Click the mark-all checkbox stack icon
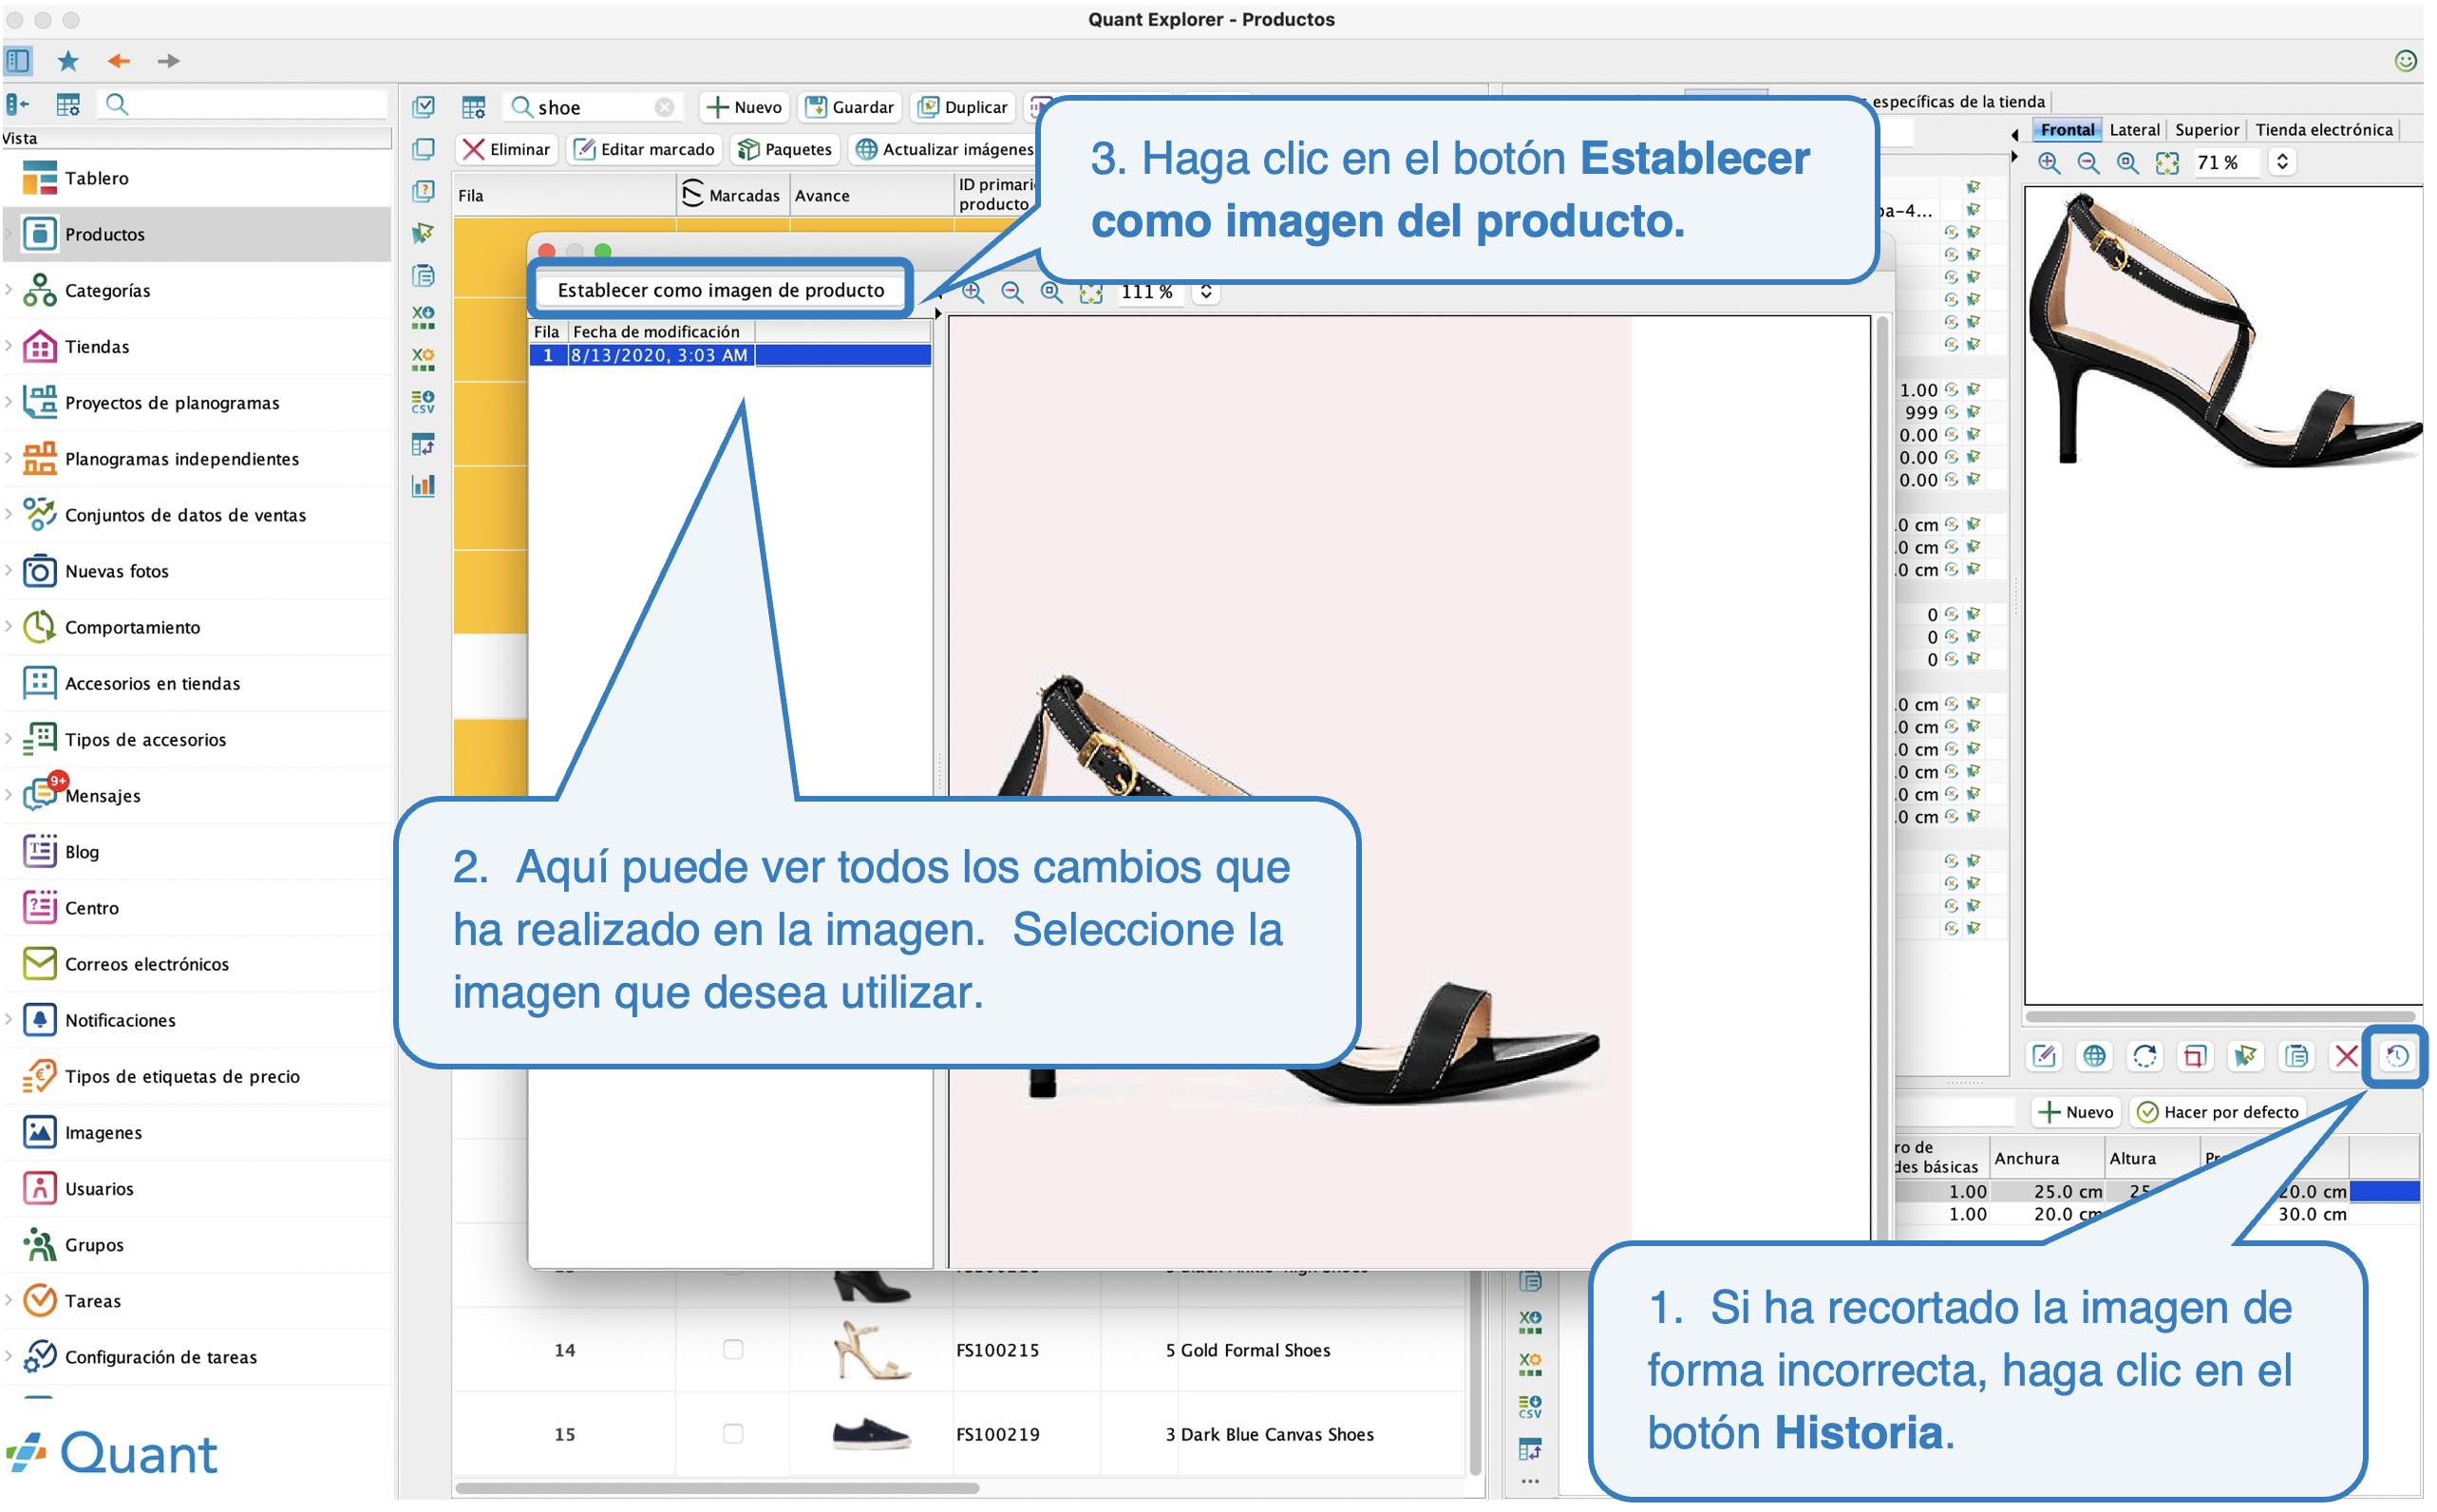 click(423, 106)
